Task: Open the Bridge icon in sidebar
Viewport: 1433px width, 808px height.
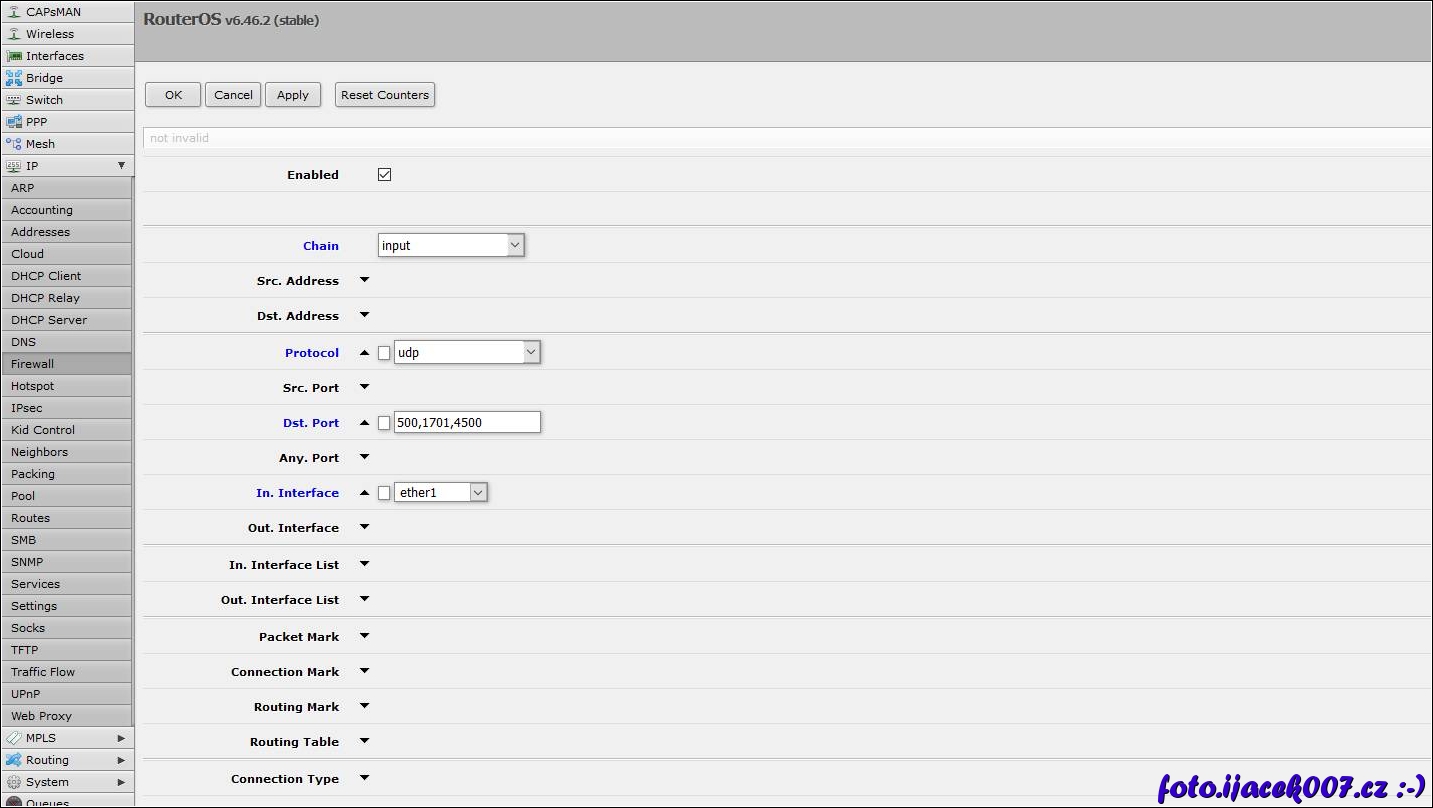Action: click(14, 78)
